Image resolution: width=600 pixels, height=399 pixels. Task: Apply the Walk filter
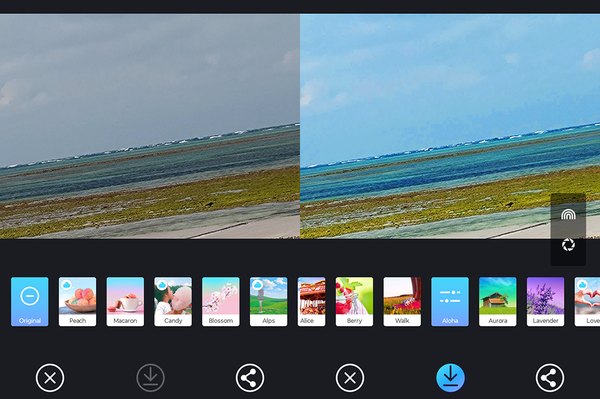click(402, 301)
